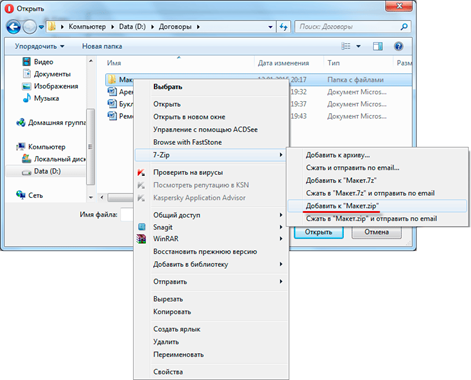The height and width of the screenshot is (380, 471).
Task: Sort by Имя column header
Action: pos(114,63)
